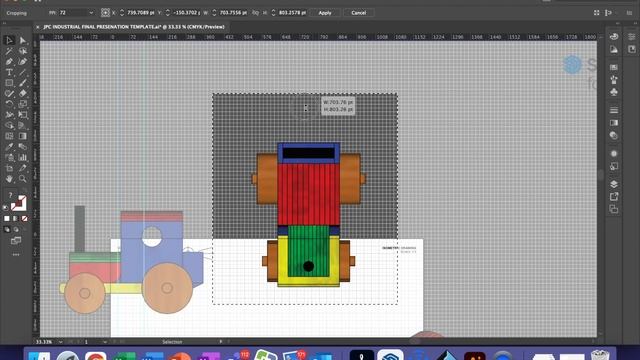Enable Draw Behind mode
This screenshot has width=640, height=360.
point(16,230)
